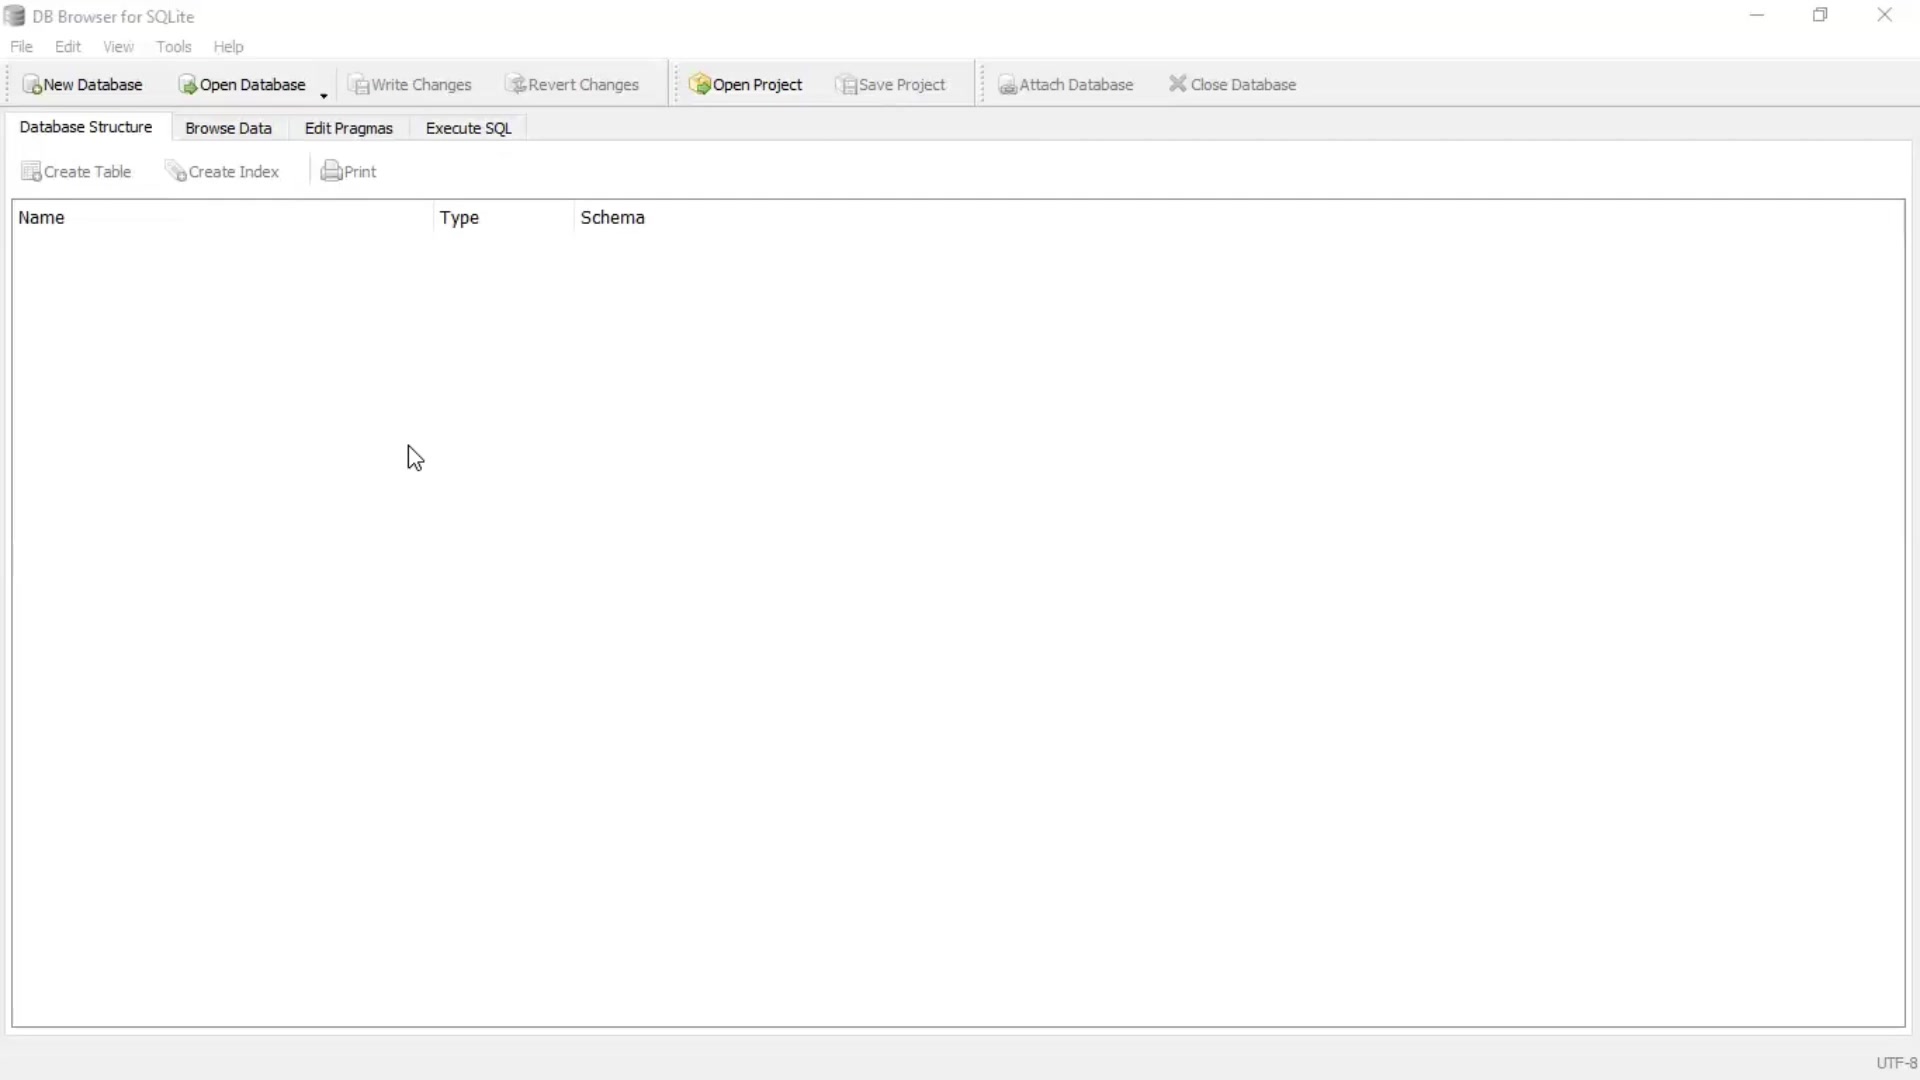Screen dimensions: 1920x1080
Task: Create a New Database
Action: pyautogui.click(x=84, y=84)
